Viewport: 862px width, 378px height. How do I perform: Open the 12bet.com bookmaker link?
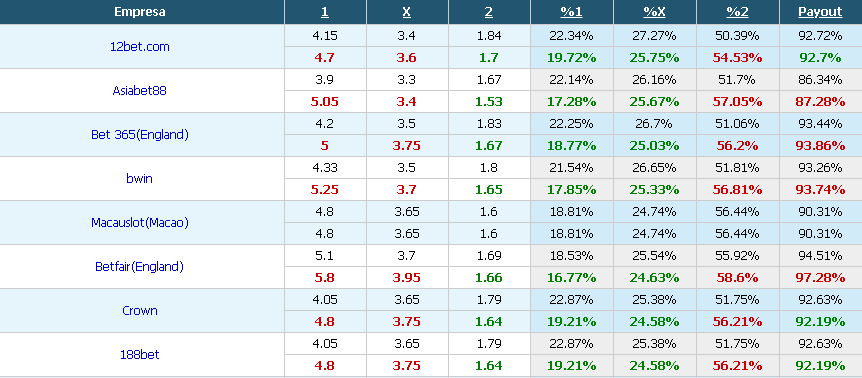(x=140, y=47)
